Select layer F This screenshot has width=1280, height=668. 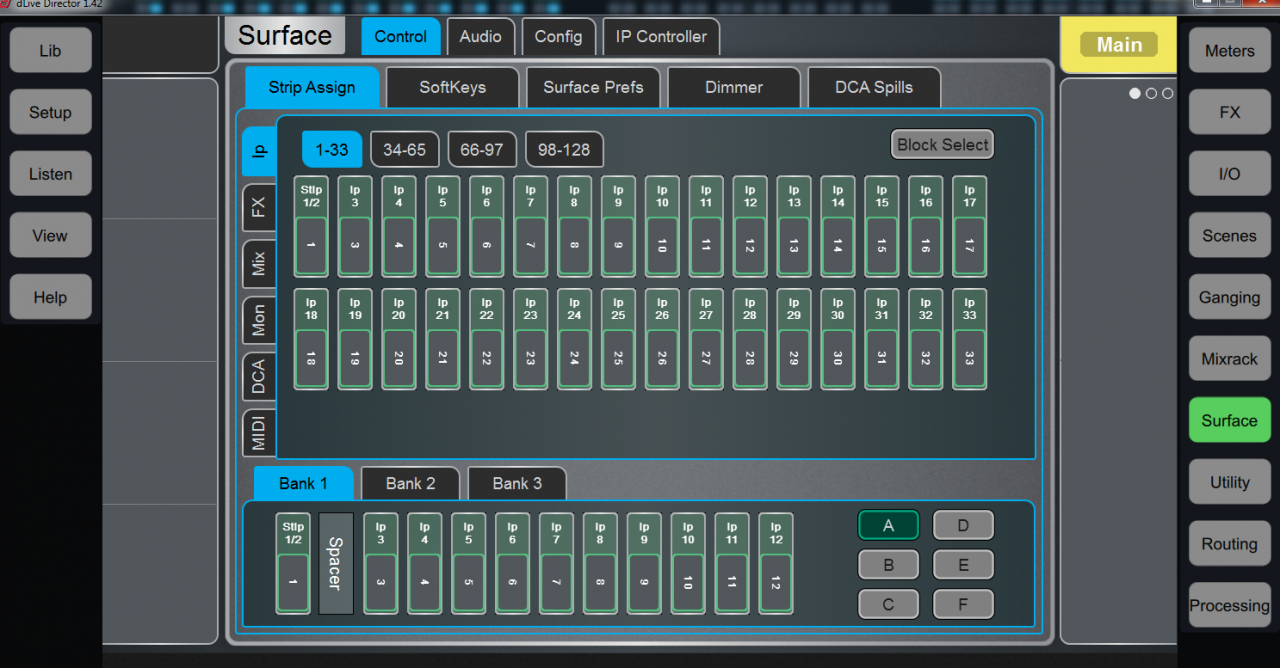(963, 605)
